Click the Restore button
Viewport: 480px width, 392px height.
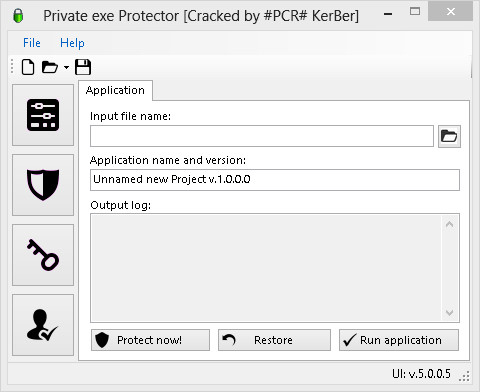pos(274,340)
